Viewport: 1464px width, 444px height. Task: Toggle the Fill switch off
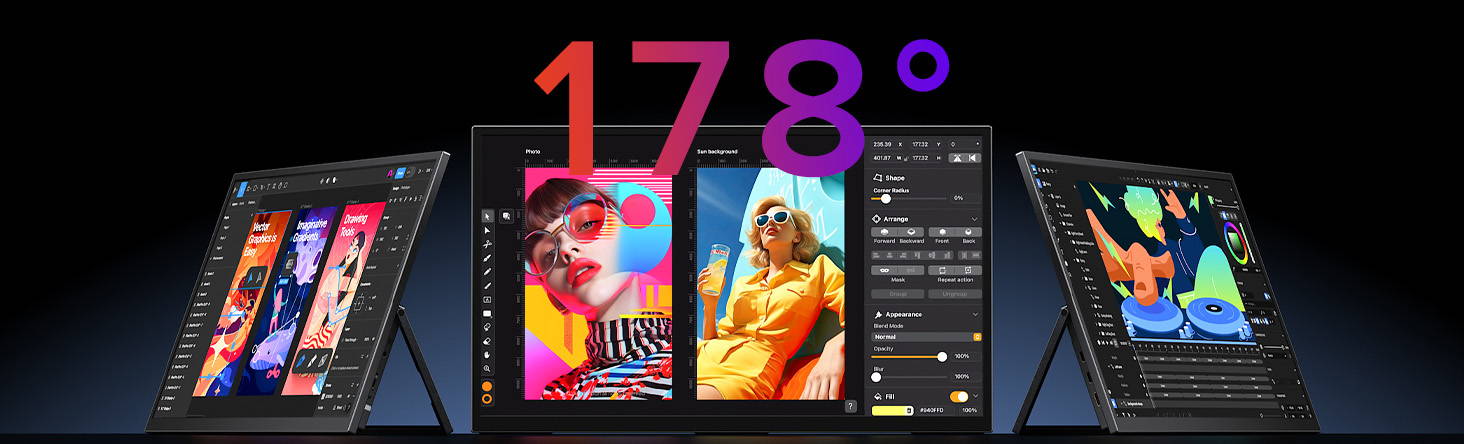[958, 396]
